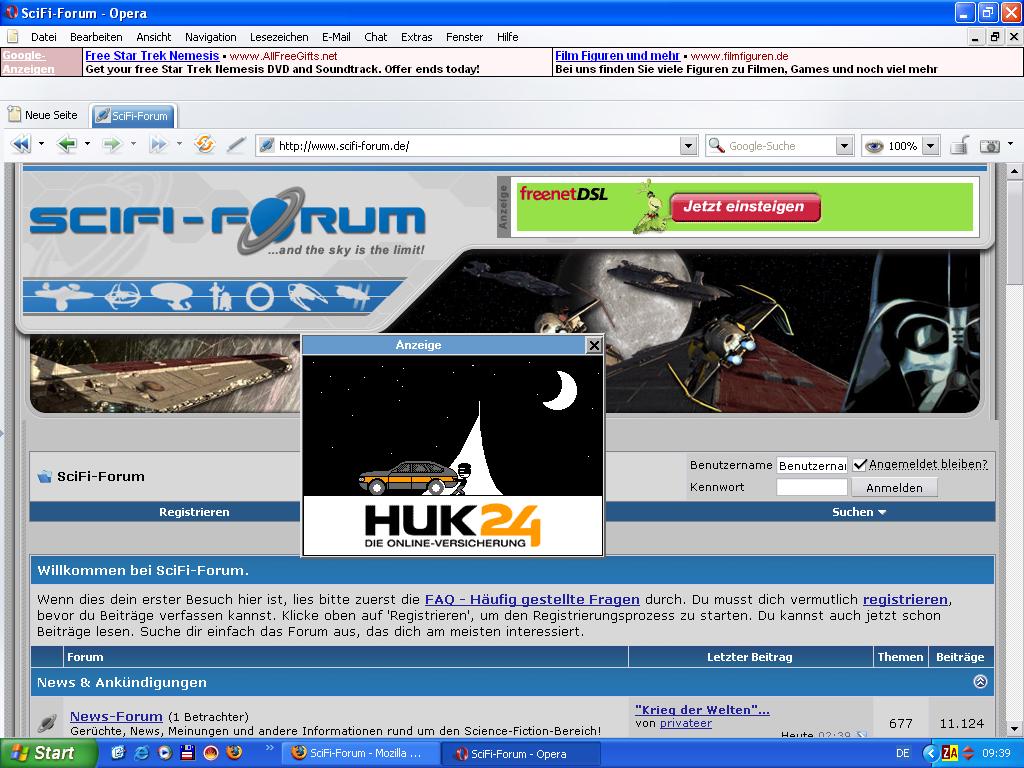
Task: Close the Anzeige ad popup
Action: click(x=594, y=345)
